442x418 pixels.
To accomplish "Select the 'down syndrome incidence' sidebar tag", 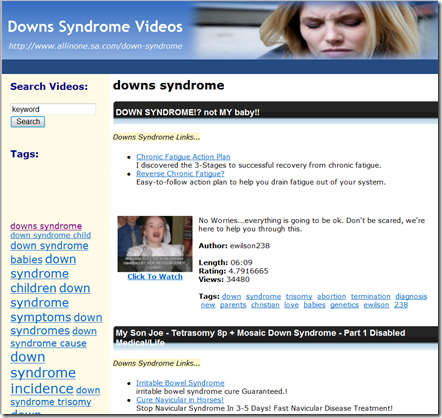I will coord(42,373).
